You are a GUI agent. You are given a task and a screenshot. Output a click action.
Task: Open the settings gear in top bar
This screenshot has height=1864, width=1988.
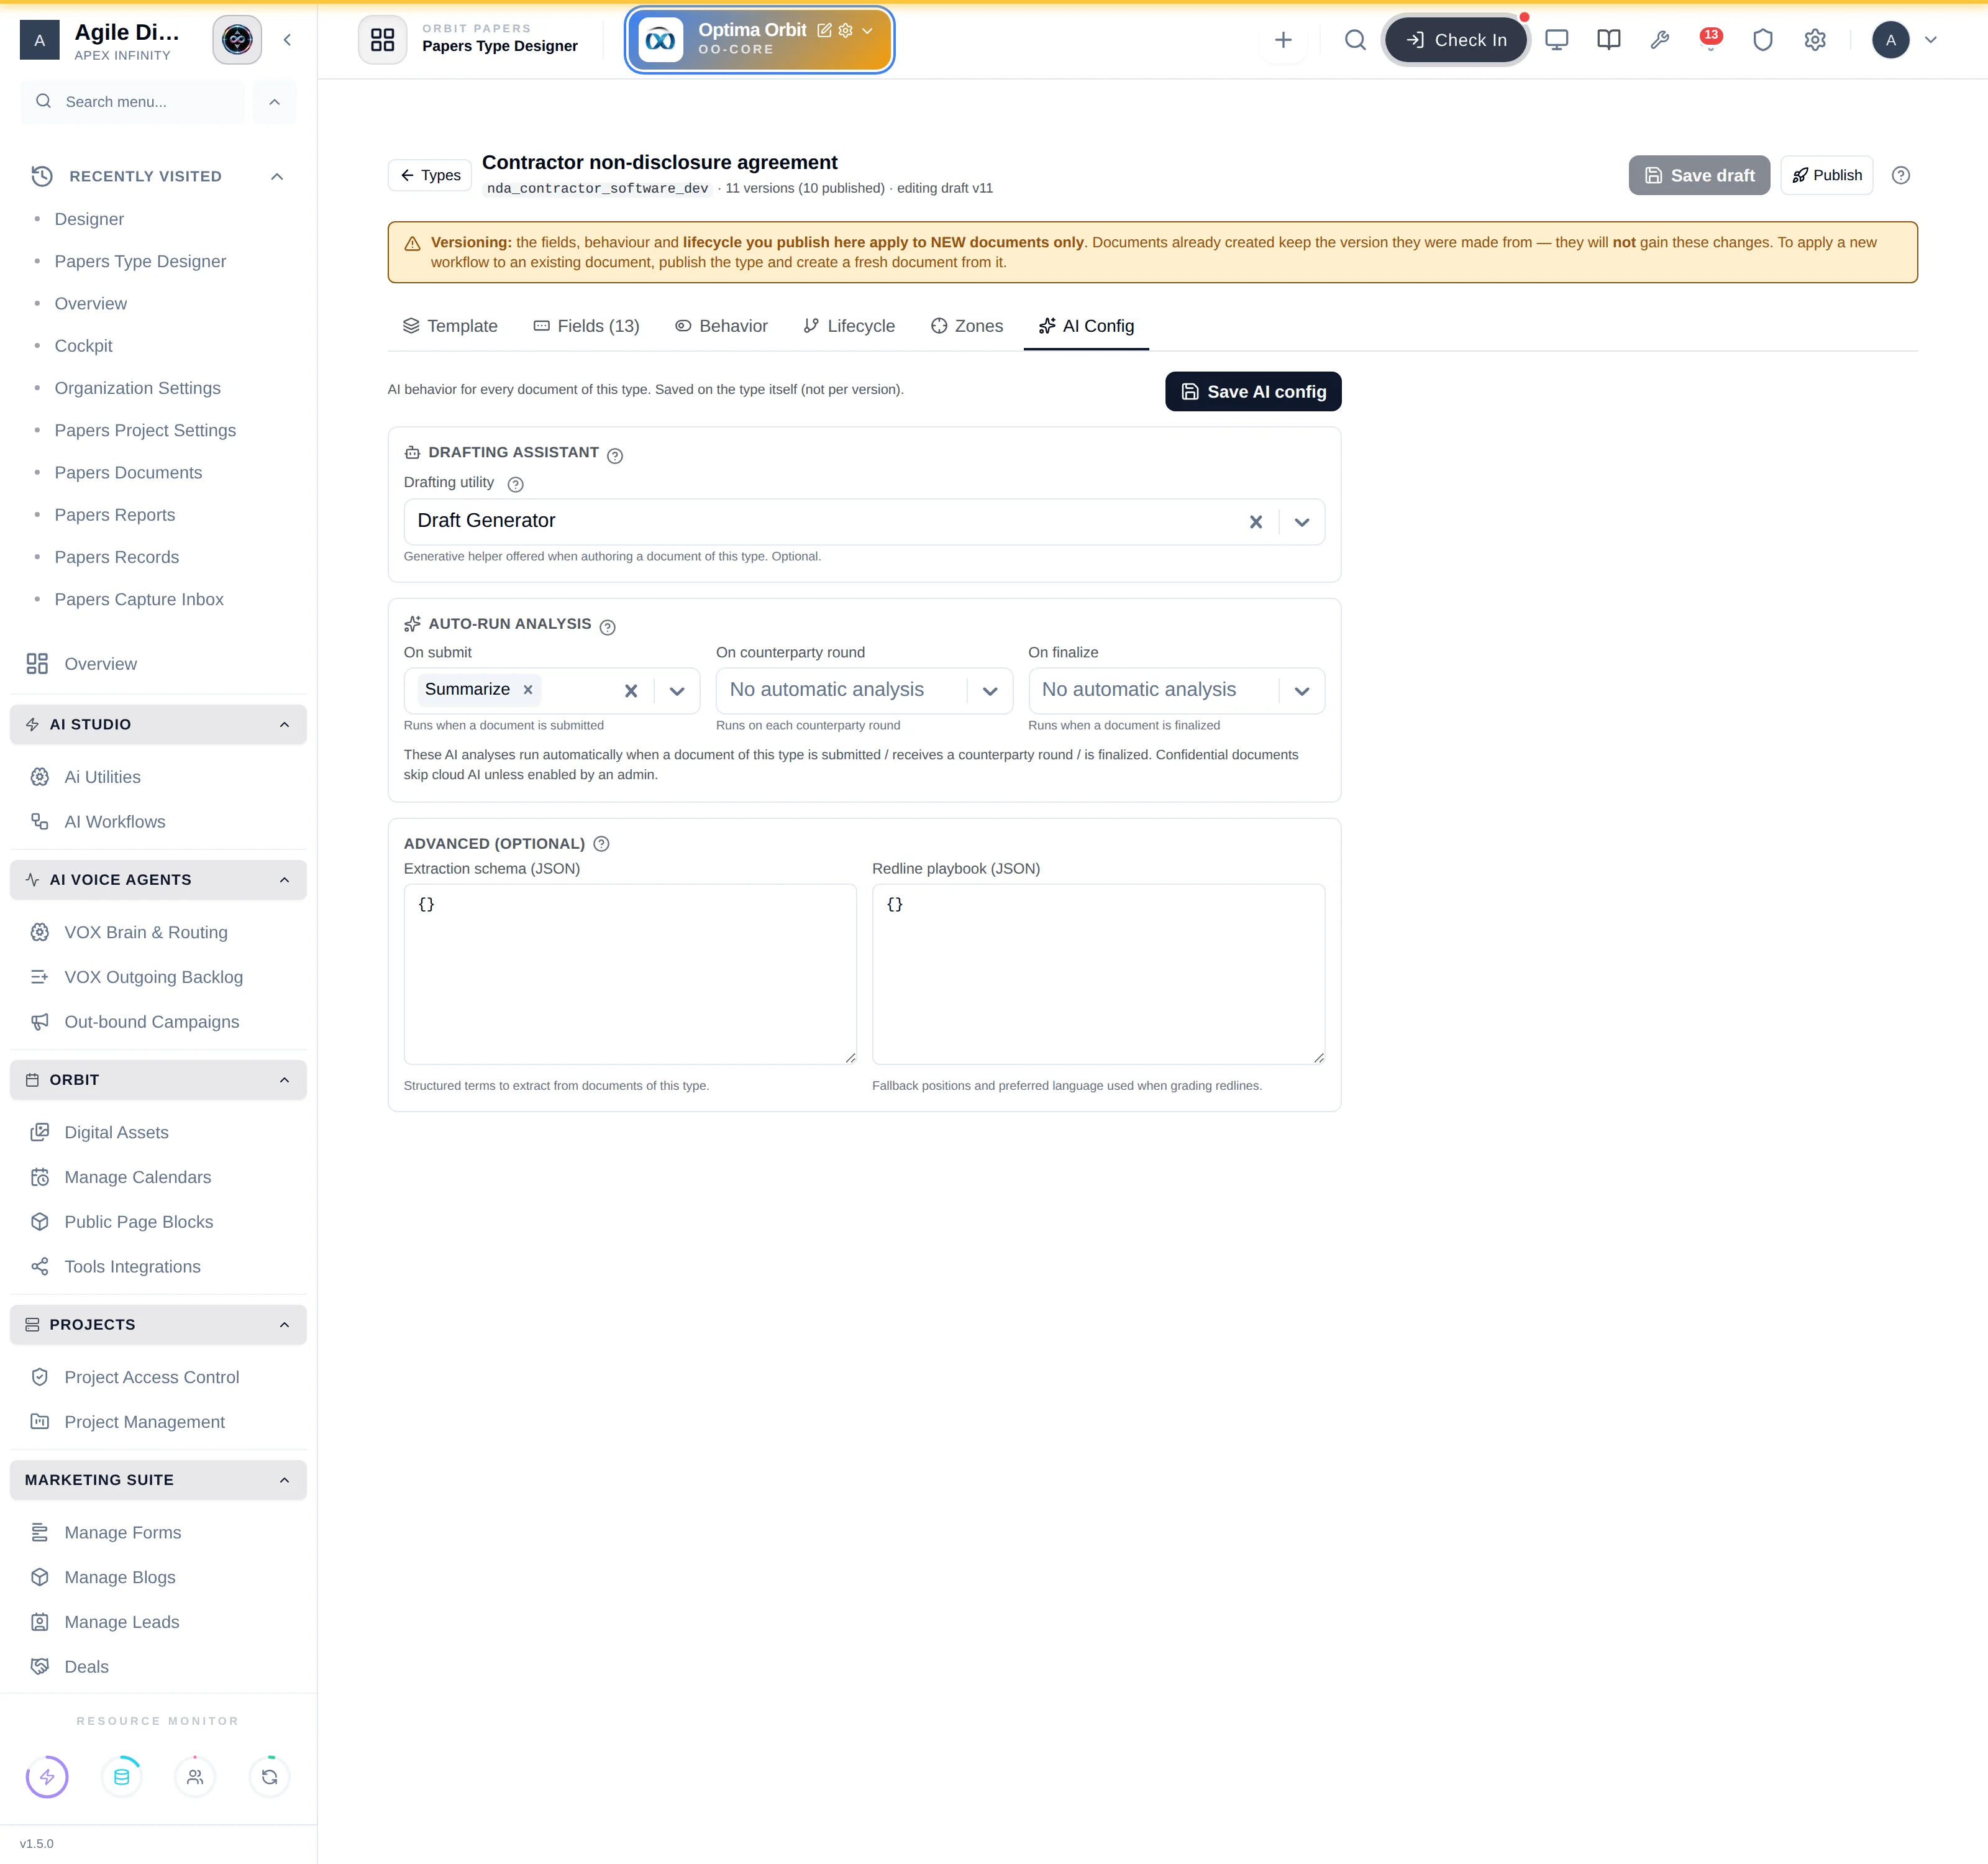tap(1815, 40)
